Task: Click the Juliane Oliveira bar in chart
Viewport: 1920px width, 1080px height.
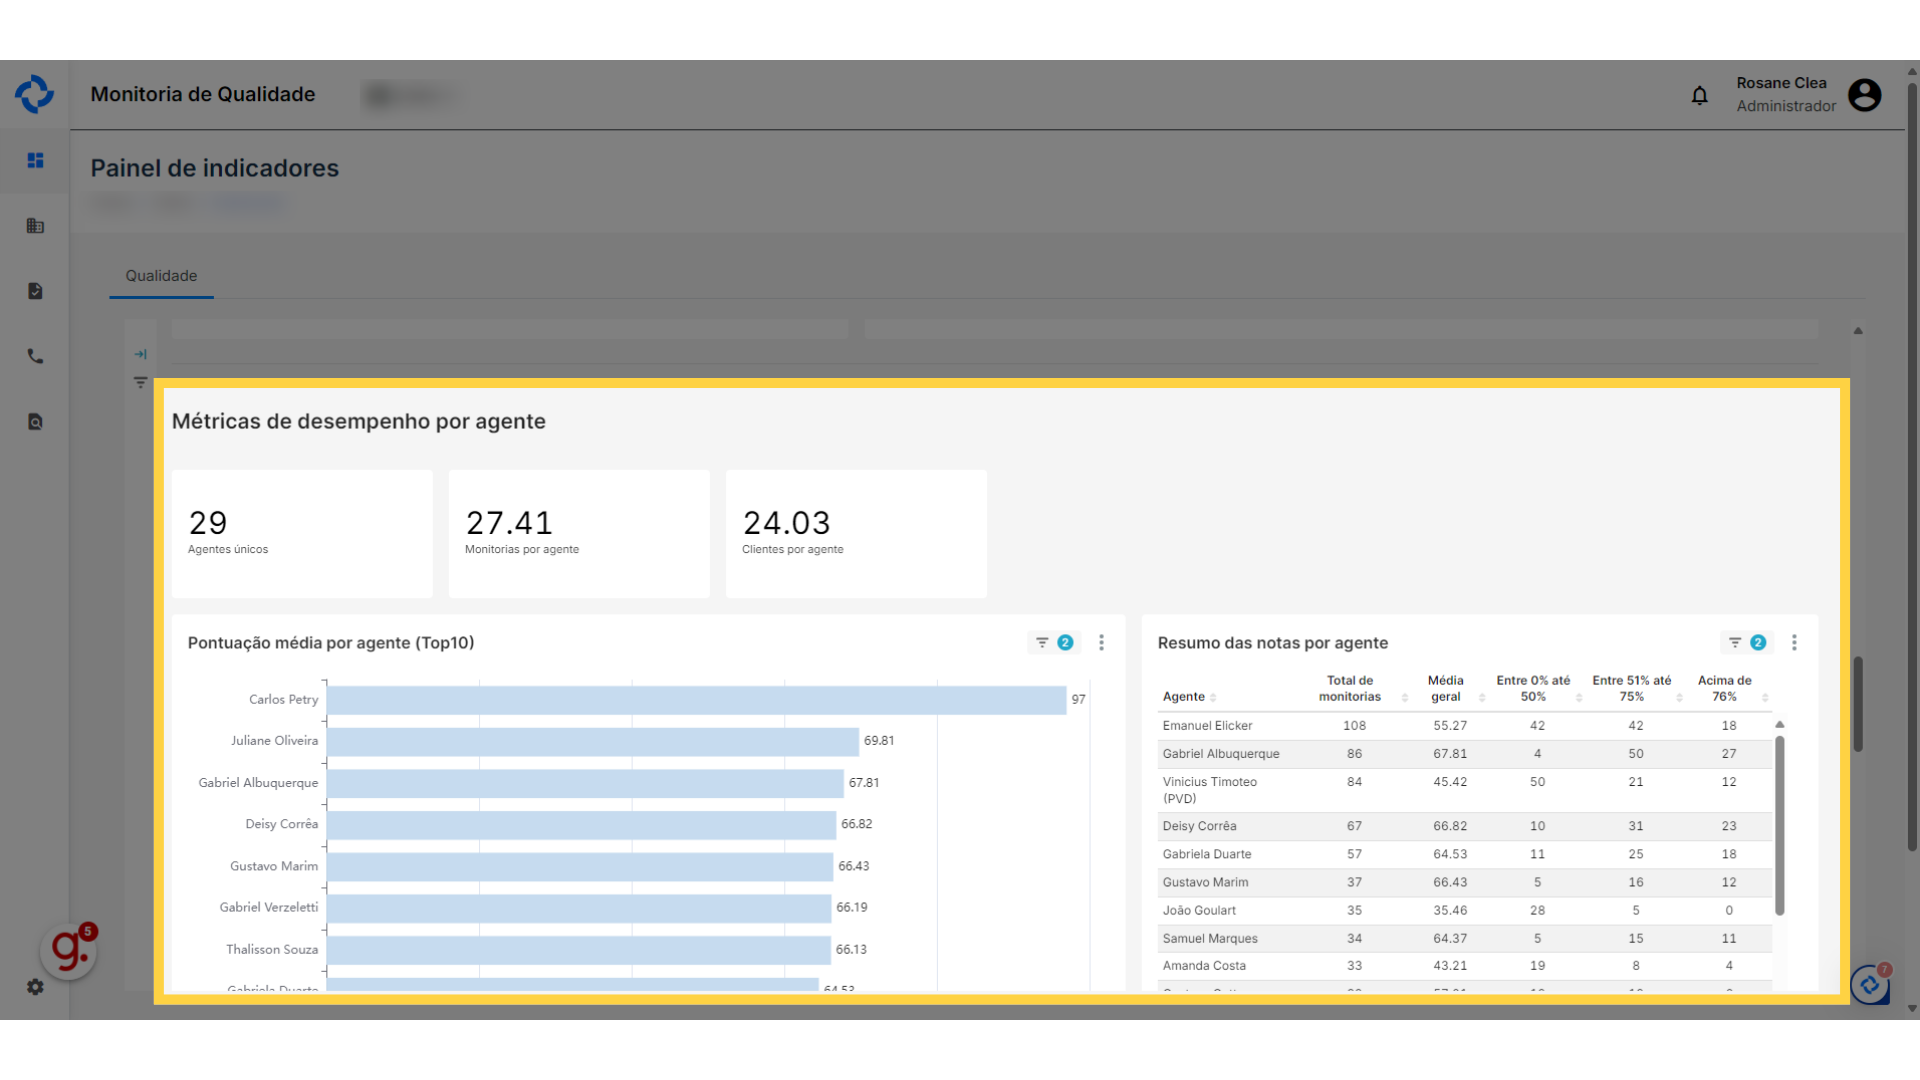Action: coord(593,741)
